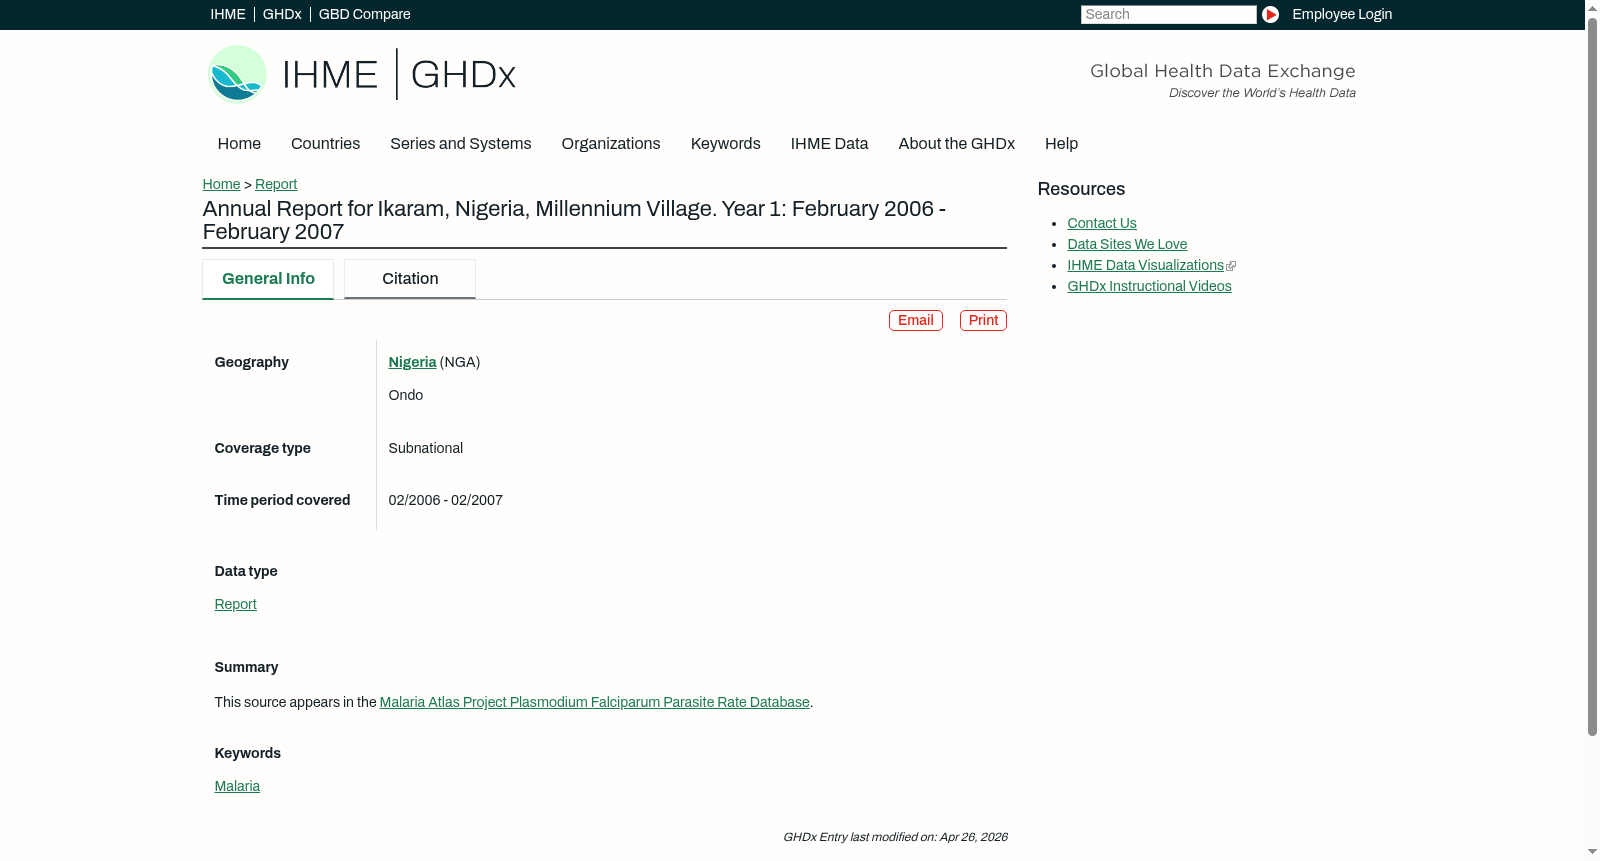Open the IHME Data menu item
This screenshot has height=861, width=1600.
(x=829, y=144)
